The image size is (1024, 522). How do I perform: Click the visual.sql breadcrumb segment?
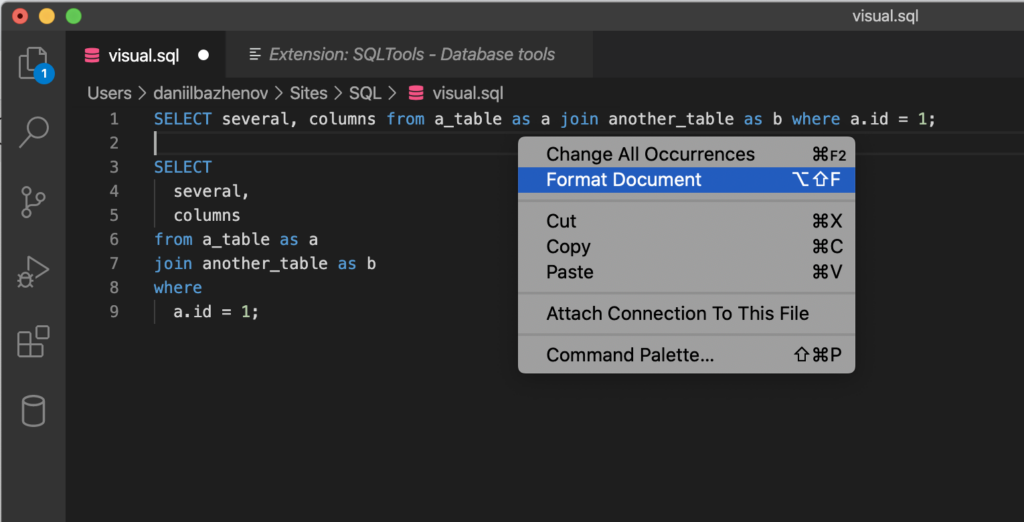(468, 93)
